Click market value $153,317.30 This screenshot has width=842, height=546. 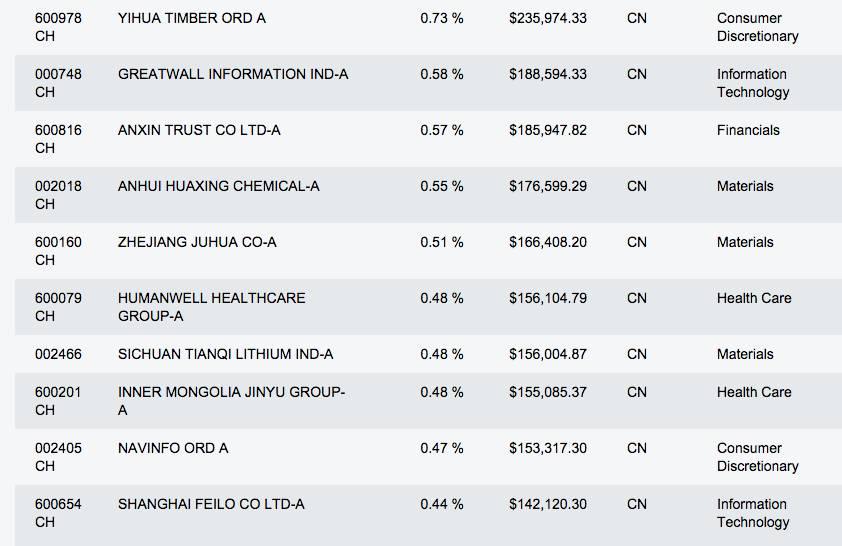(547, 448)
